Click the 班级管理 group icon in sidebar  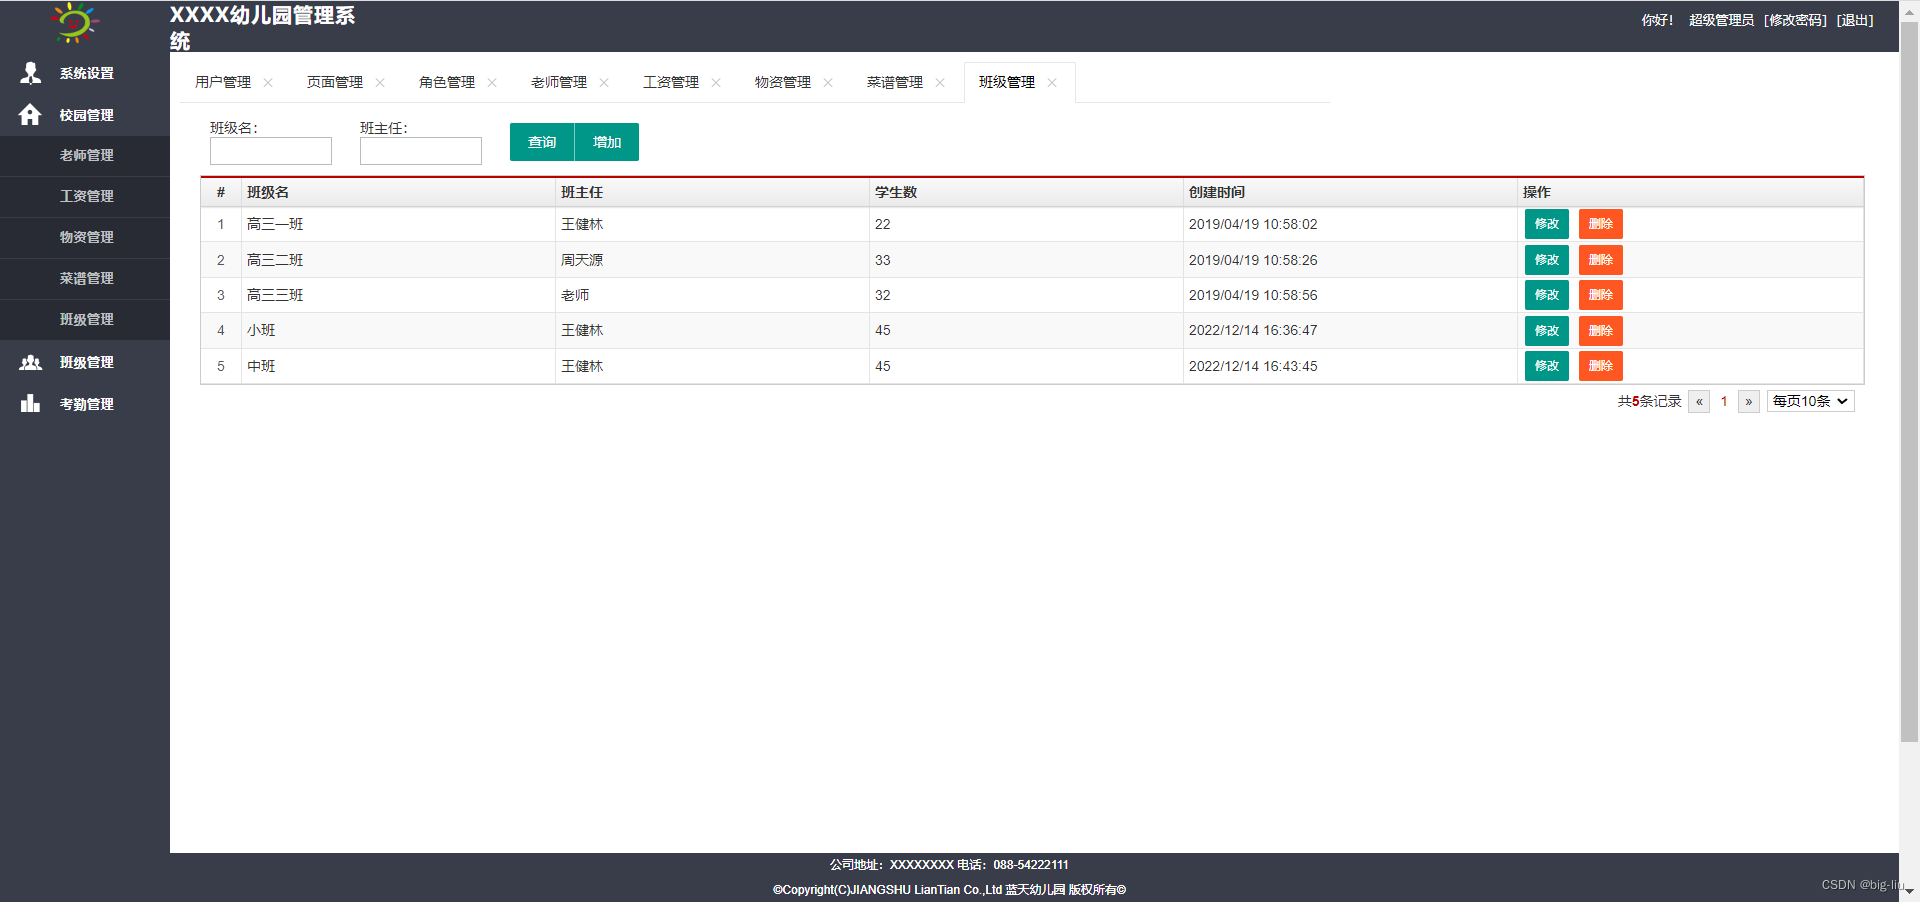click(31, 362)
